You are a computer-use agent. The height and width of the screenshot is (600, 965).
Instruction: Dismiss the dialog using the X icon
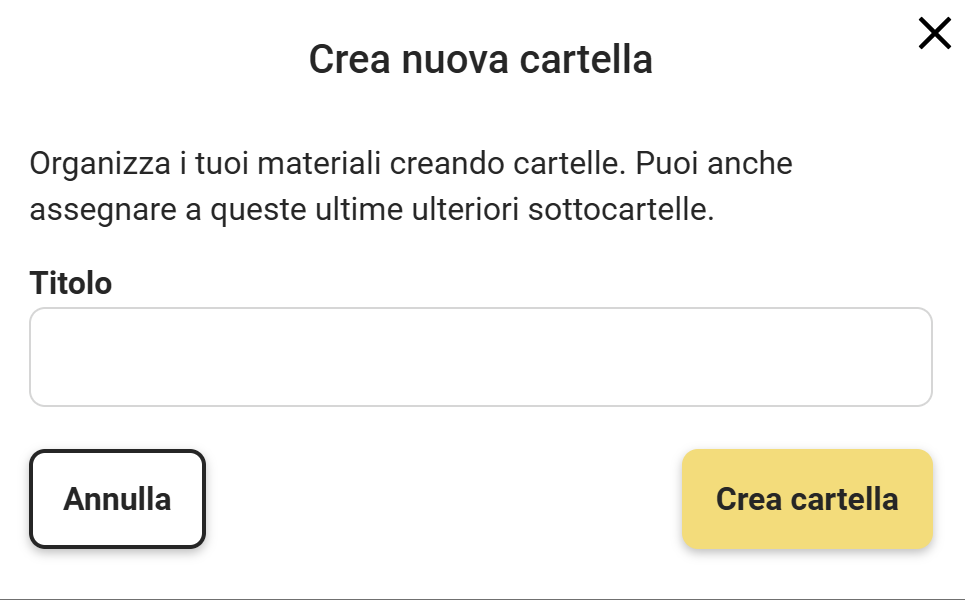tap(934, 34)
